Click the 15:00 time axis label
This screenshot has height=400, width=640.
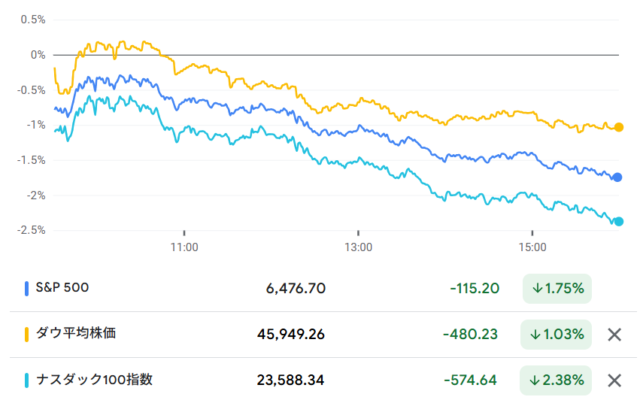532,246
